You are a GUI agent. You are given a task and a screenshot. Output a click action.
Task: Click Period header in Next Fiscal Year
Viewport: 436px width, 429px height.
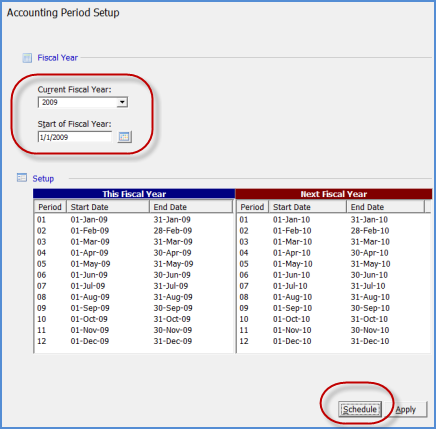(x=252, y=207)
